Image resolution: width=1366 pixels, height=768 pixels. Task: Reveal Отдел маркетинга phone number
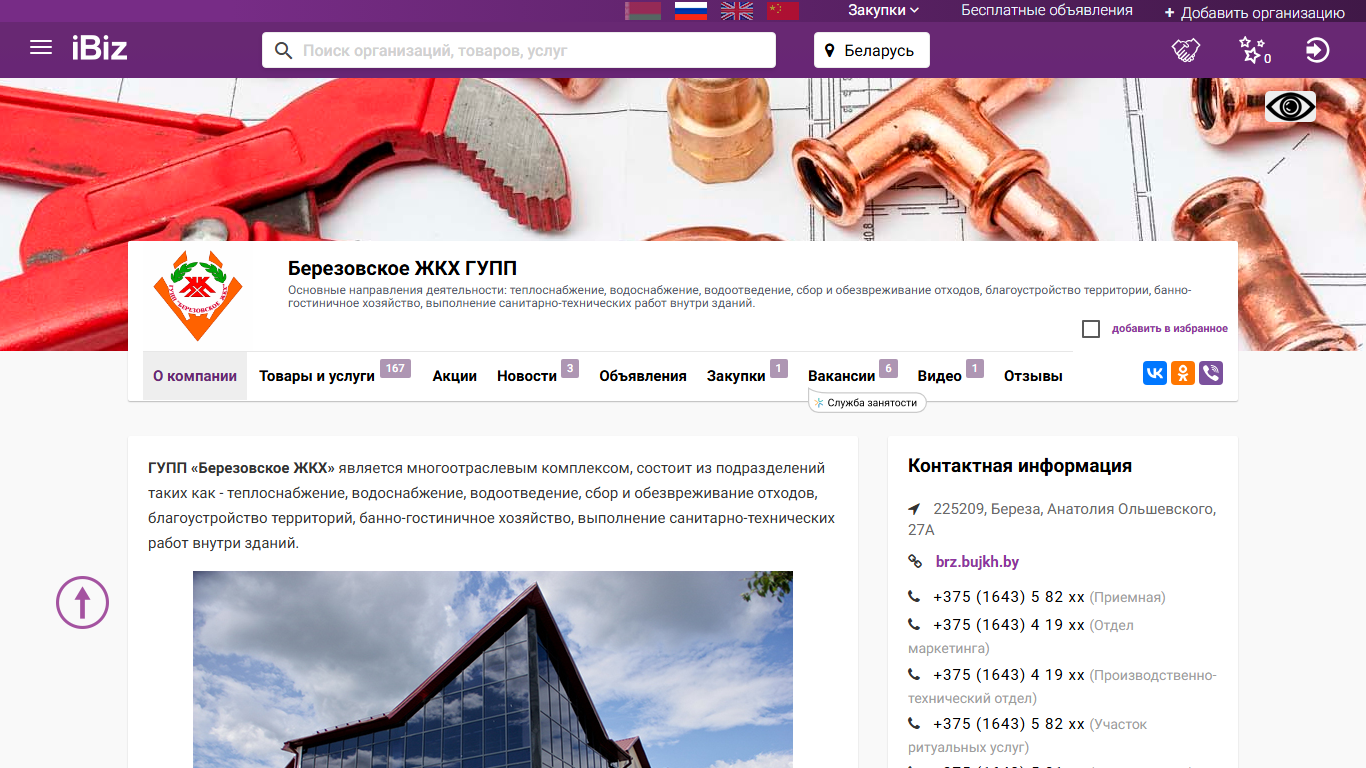pos(1009,625)
